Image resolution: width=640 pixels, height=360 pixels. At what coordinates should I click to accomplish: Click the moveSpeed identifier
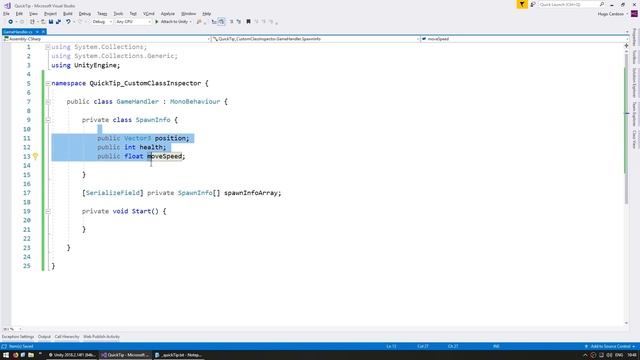[164, 156]
